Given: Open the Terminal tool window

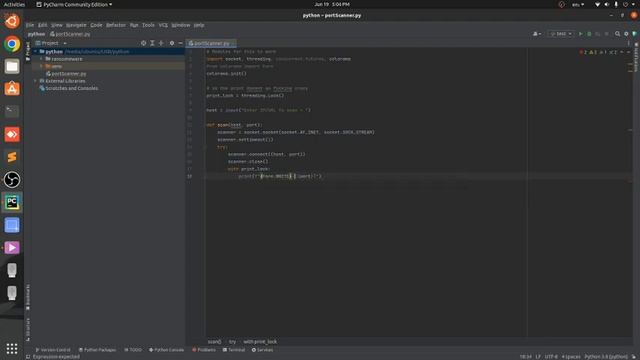Looking at the screenshot, I should [234, 350].
